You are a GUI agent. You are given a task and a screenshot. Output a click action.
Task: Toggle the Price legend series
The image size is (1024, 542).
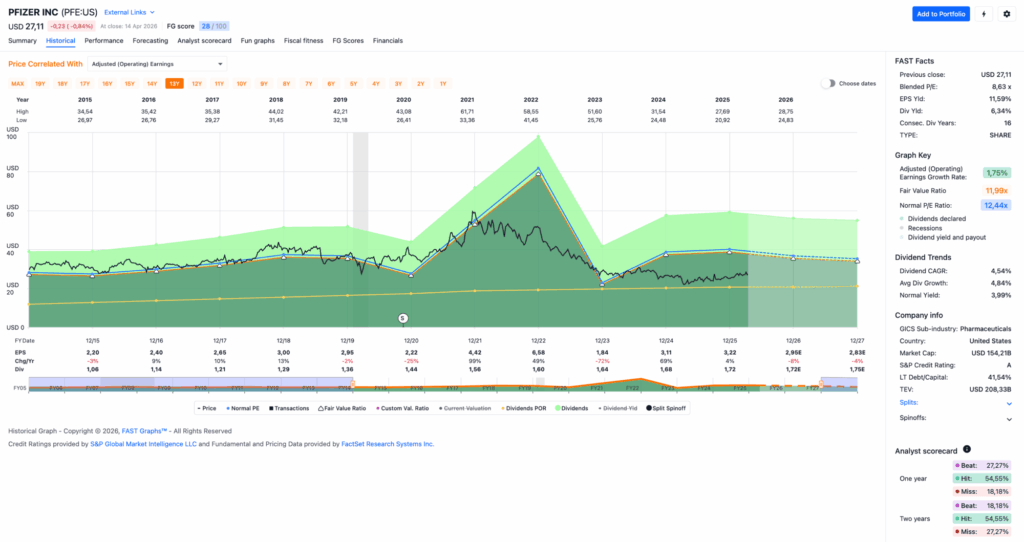coord(207,408)
